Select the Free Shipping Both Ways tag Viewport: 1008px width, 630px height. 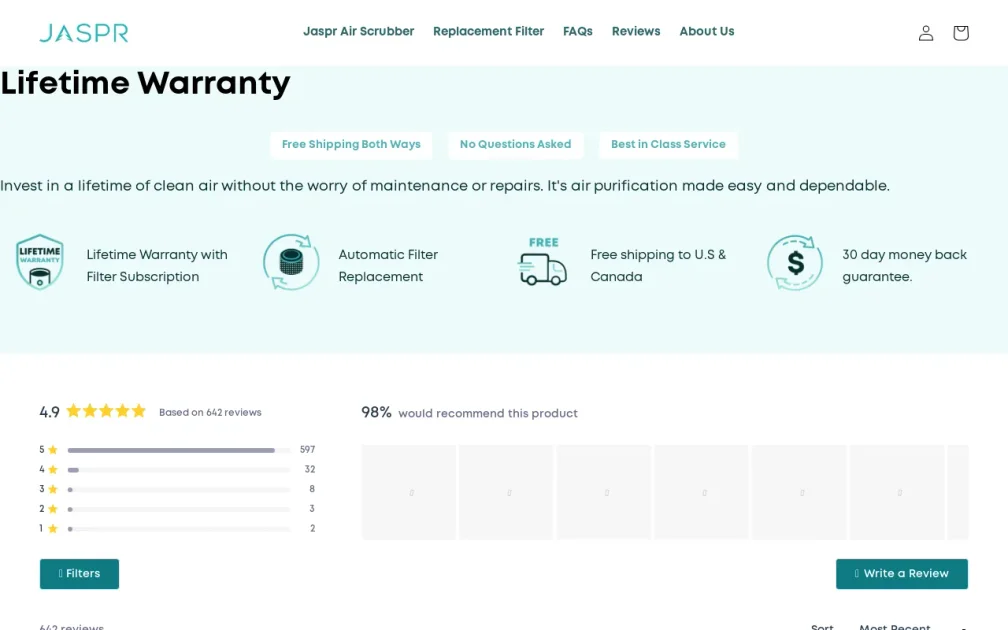tap(351, 145)
